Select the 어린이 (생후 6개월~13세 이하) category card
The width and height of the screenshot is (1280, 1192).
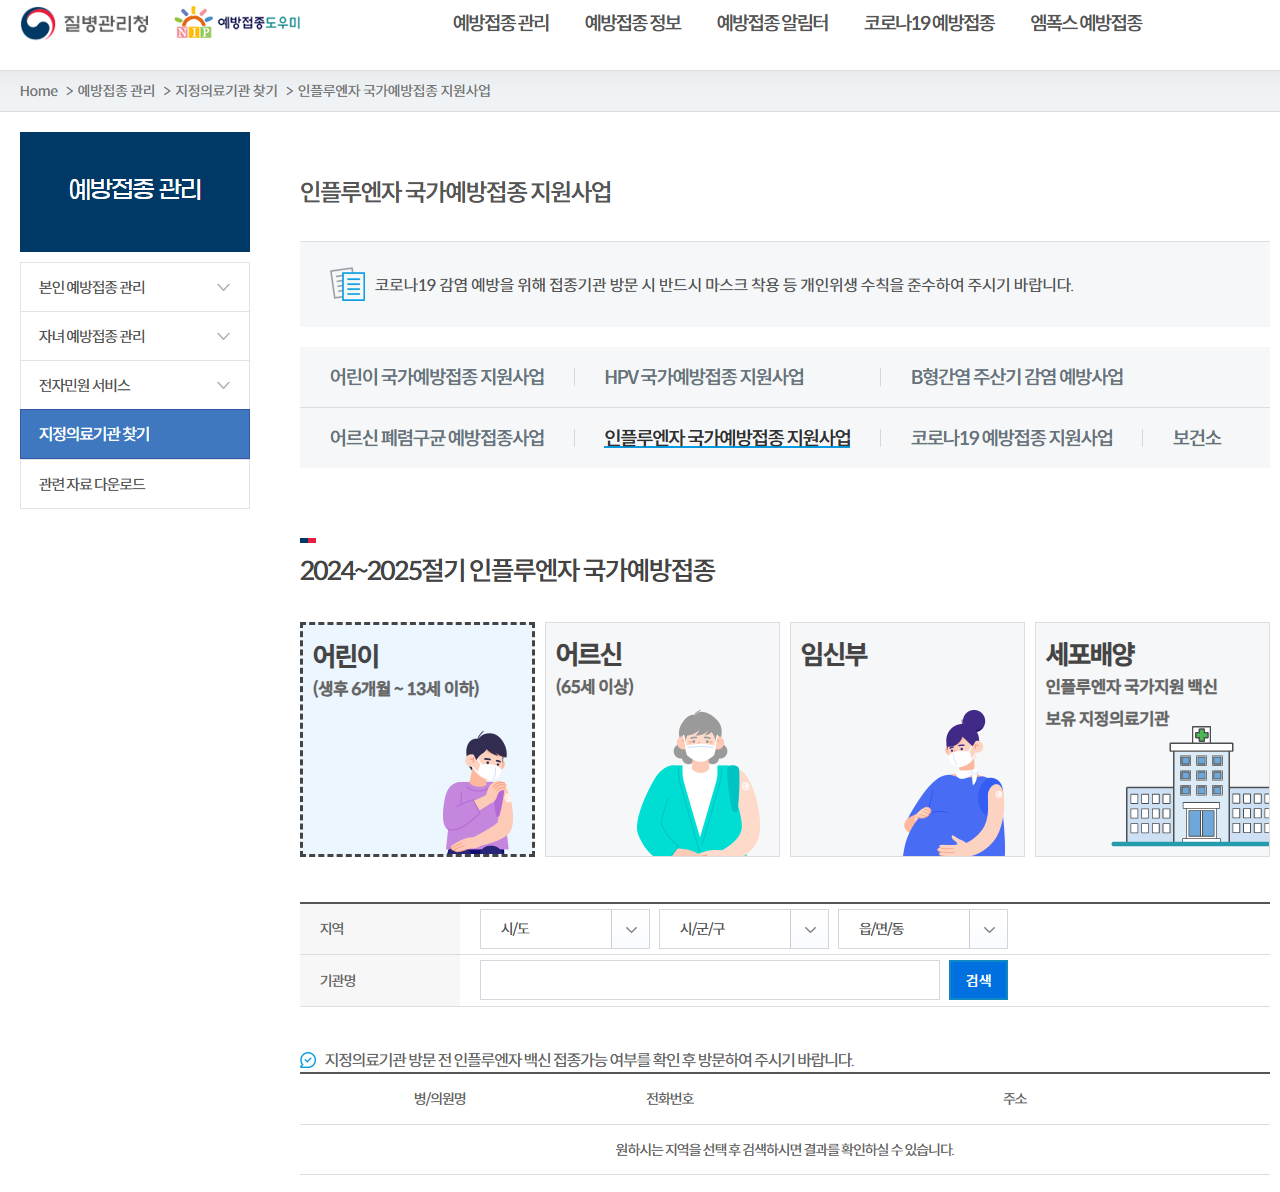[418, 739]
